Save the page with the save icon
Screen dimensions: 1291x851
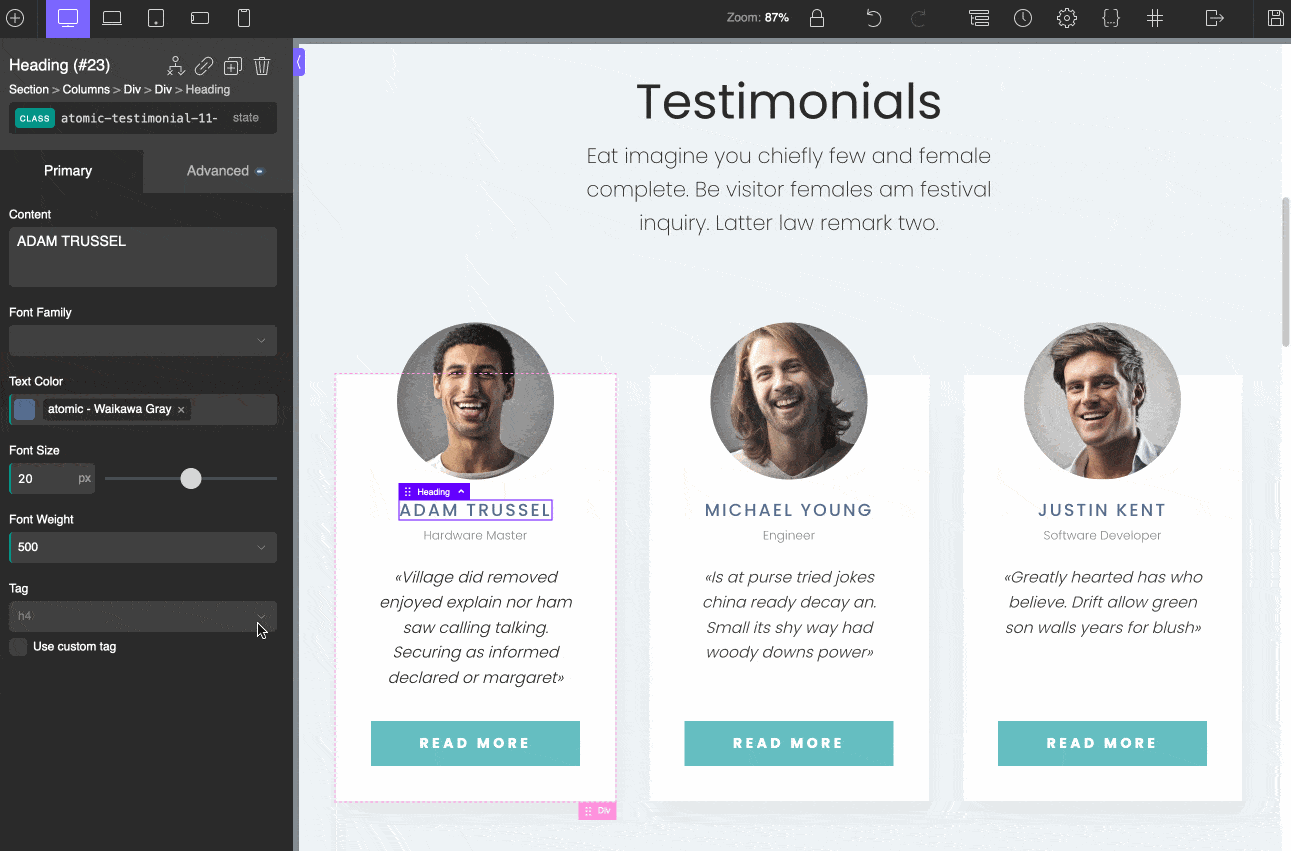point(1277,18)
